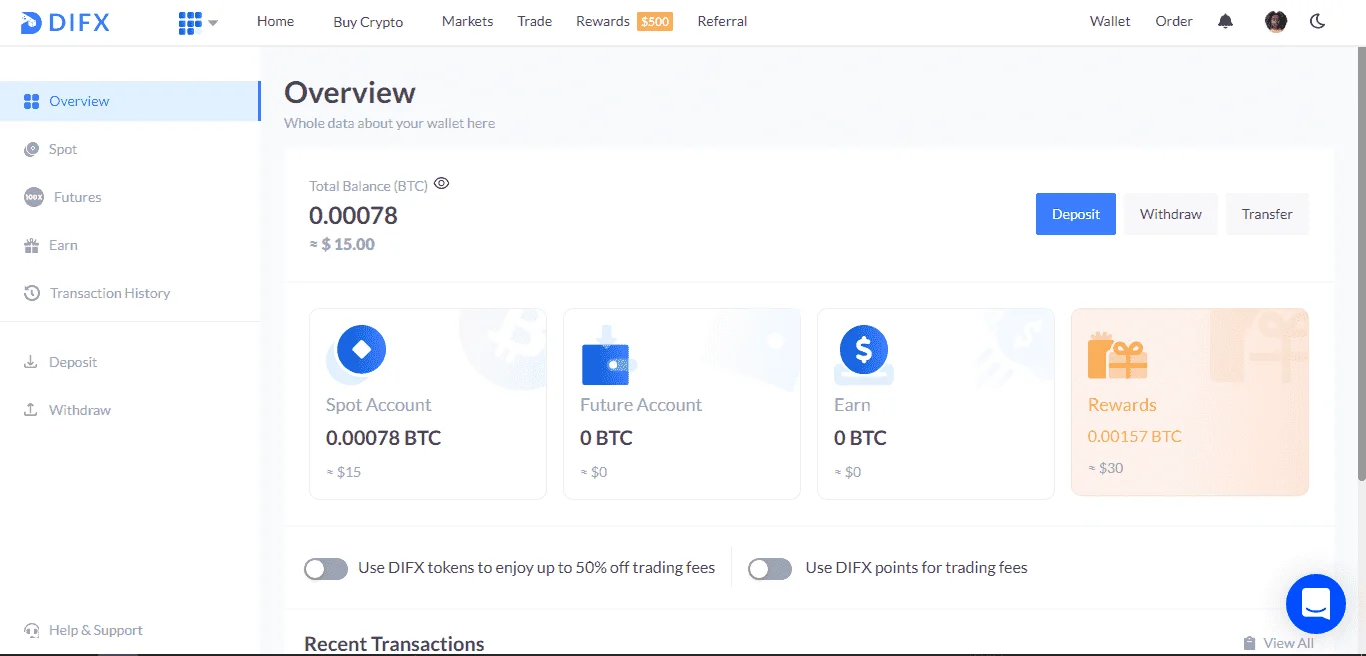Open Order in top navigation
1366x656 pixels.
(x=1174, y=21)
